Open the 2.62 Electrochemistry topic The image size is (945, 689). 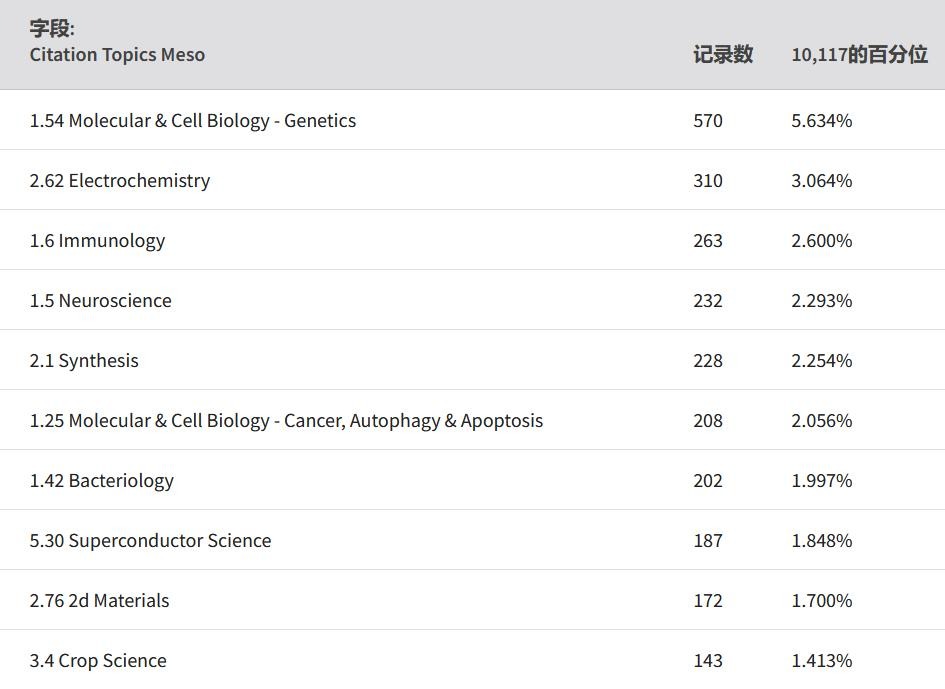120,180
